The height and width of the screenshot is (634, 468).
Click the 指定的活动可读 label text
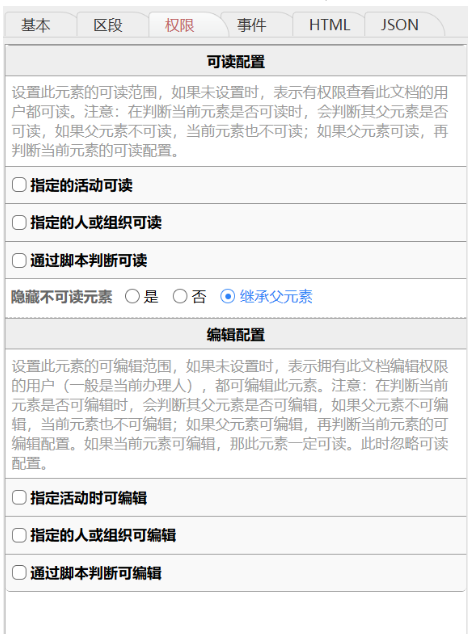81,186
